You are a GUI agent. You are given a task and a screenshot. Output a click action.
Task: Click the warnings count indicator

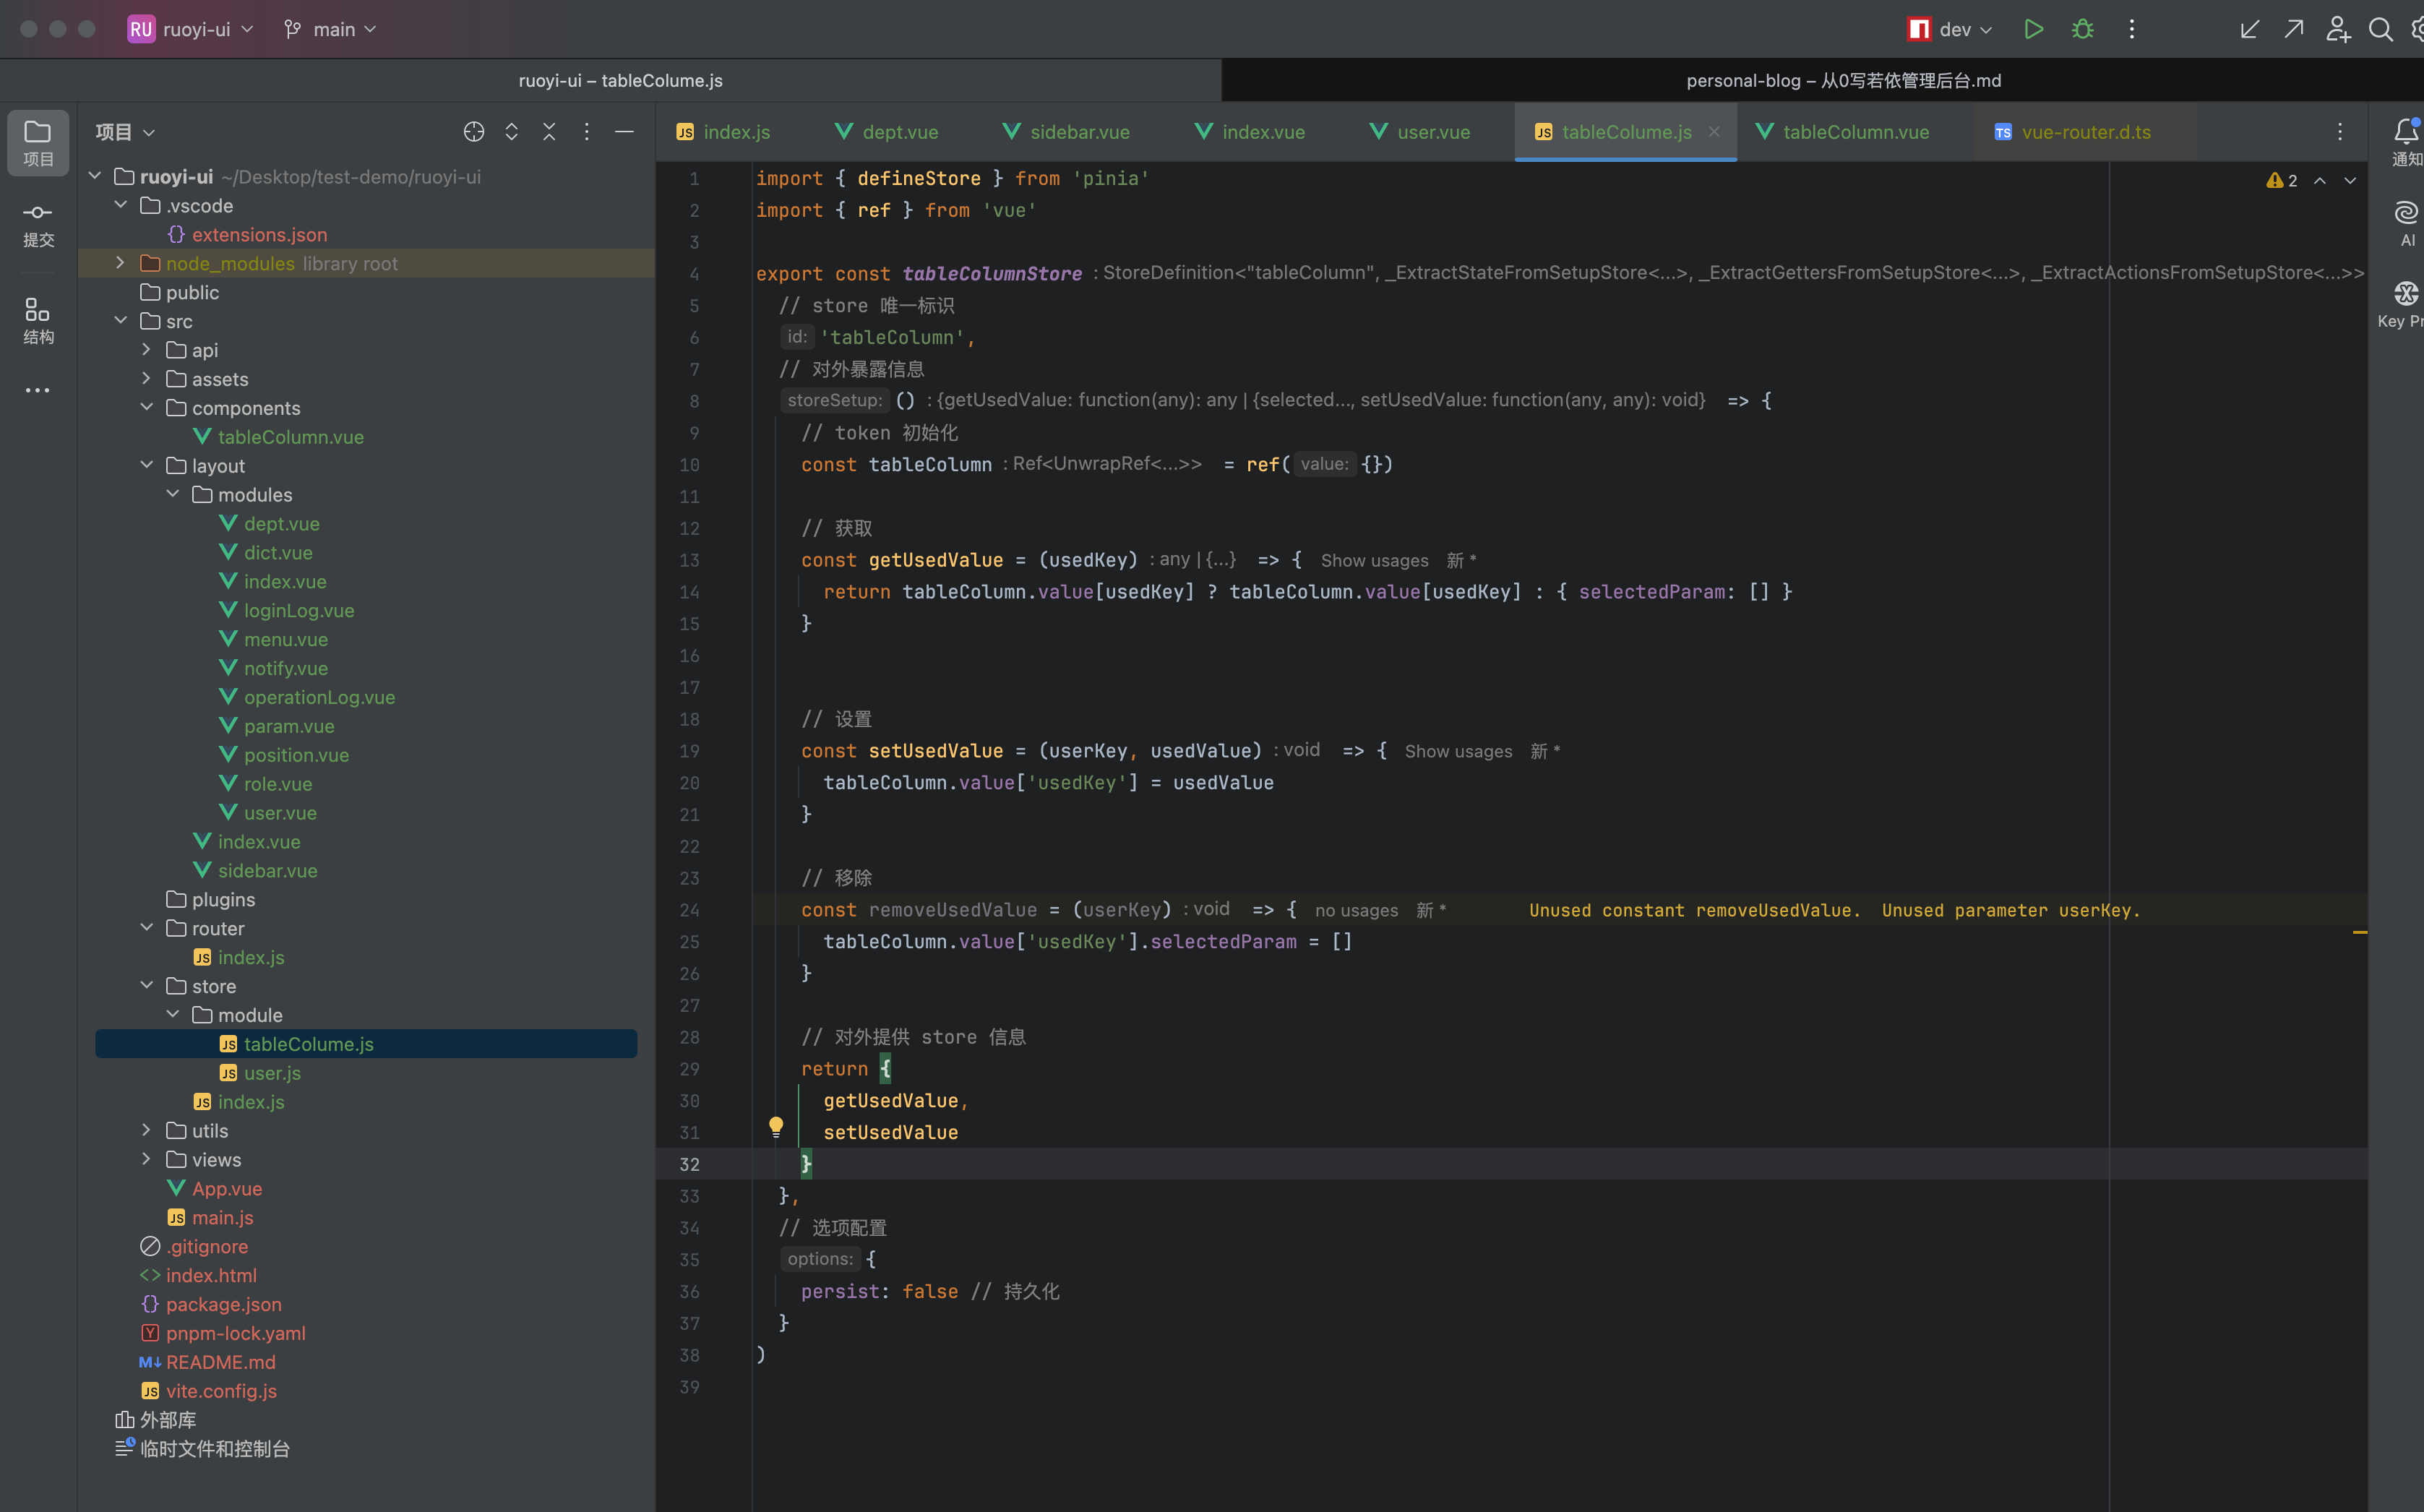tap(2282, 180)
